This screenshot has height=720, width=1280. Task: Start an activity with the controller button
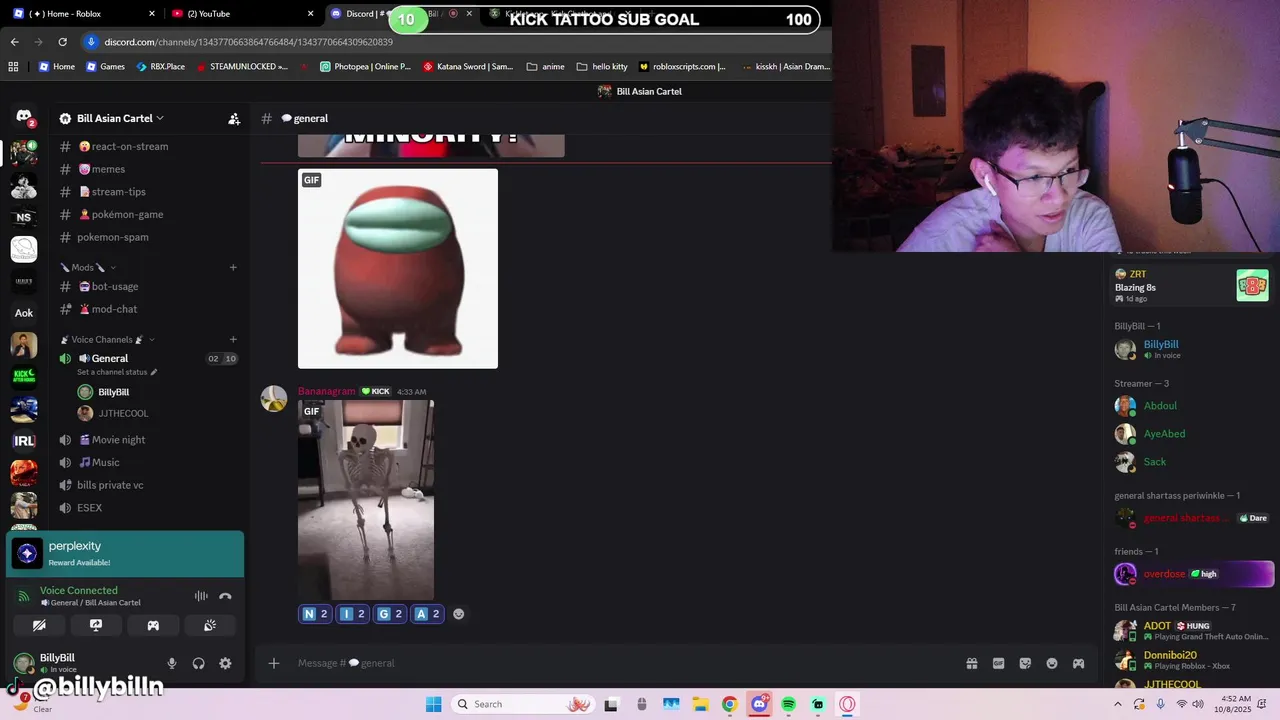(x=153, y=625)
